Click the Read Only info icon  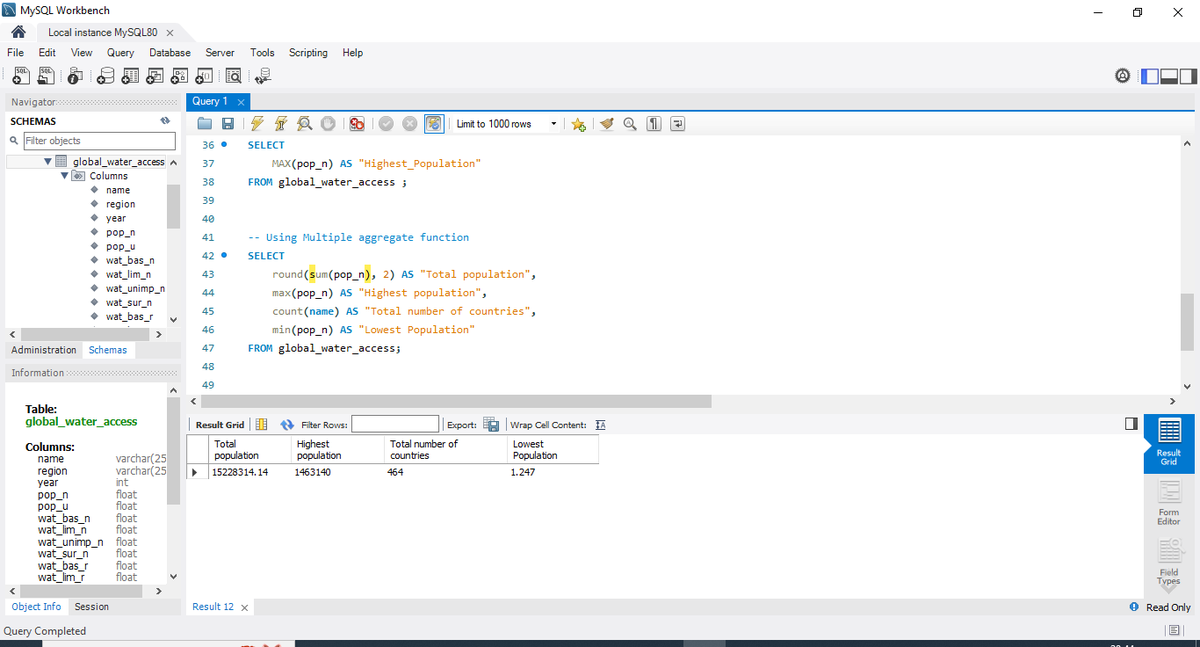[x=1134, y=607]
